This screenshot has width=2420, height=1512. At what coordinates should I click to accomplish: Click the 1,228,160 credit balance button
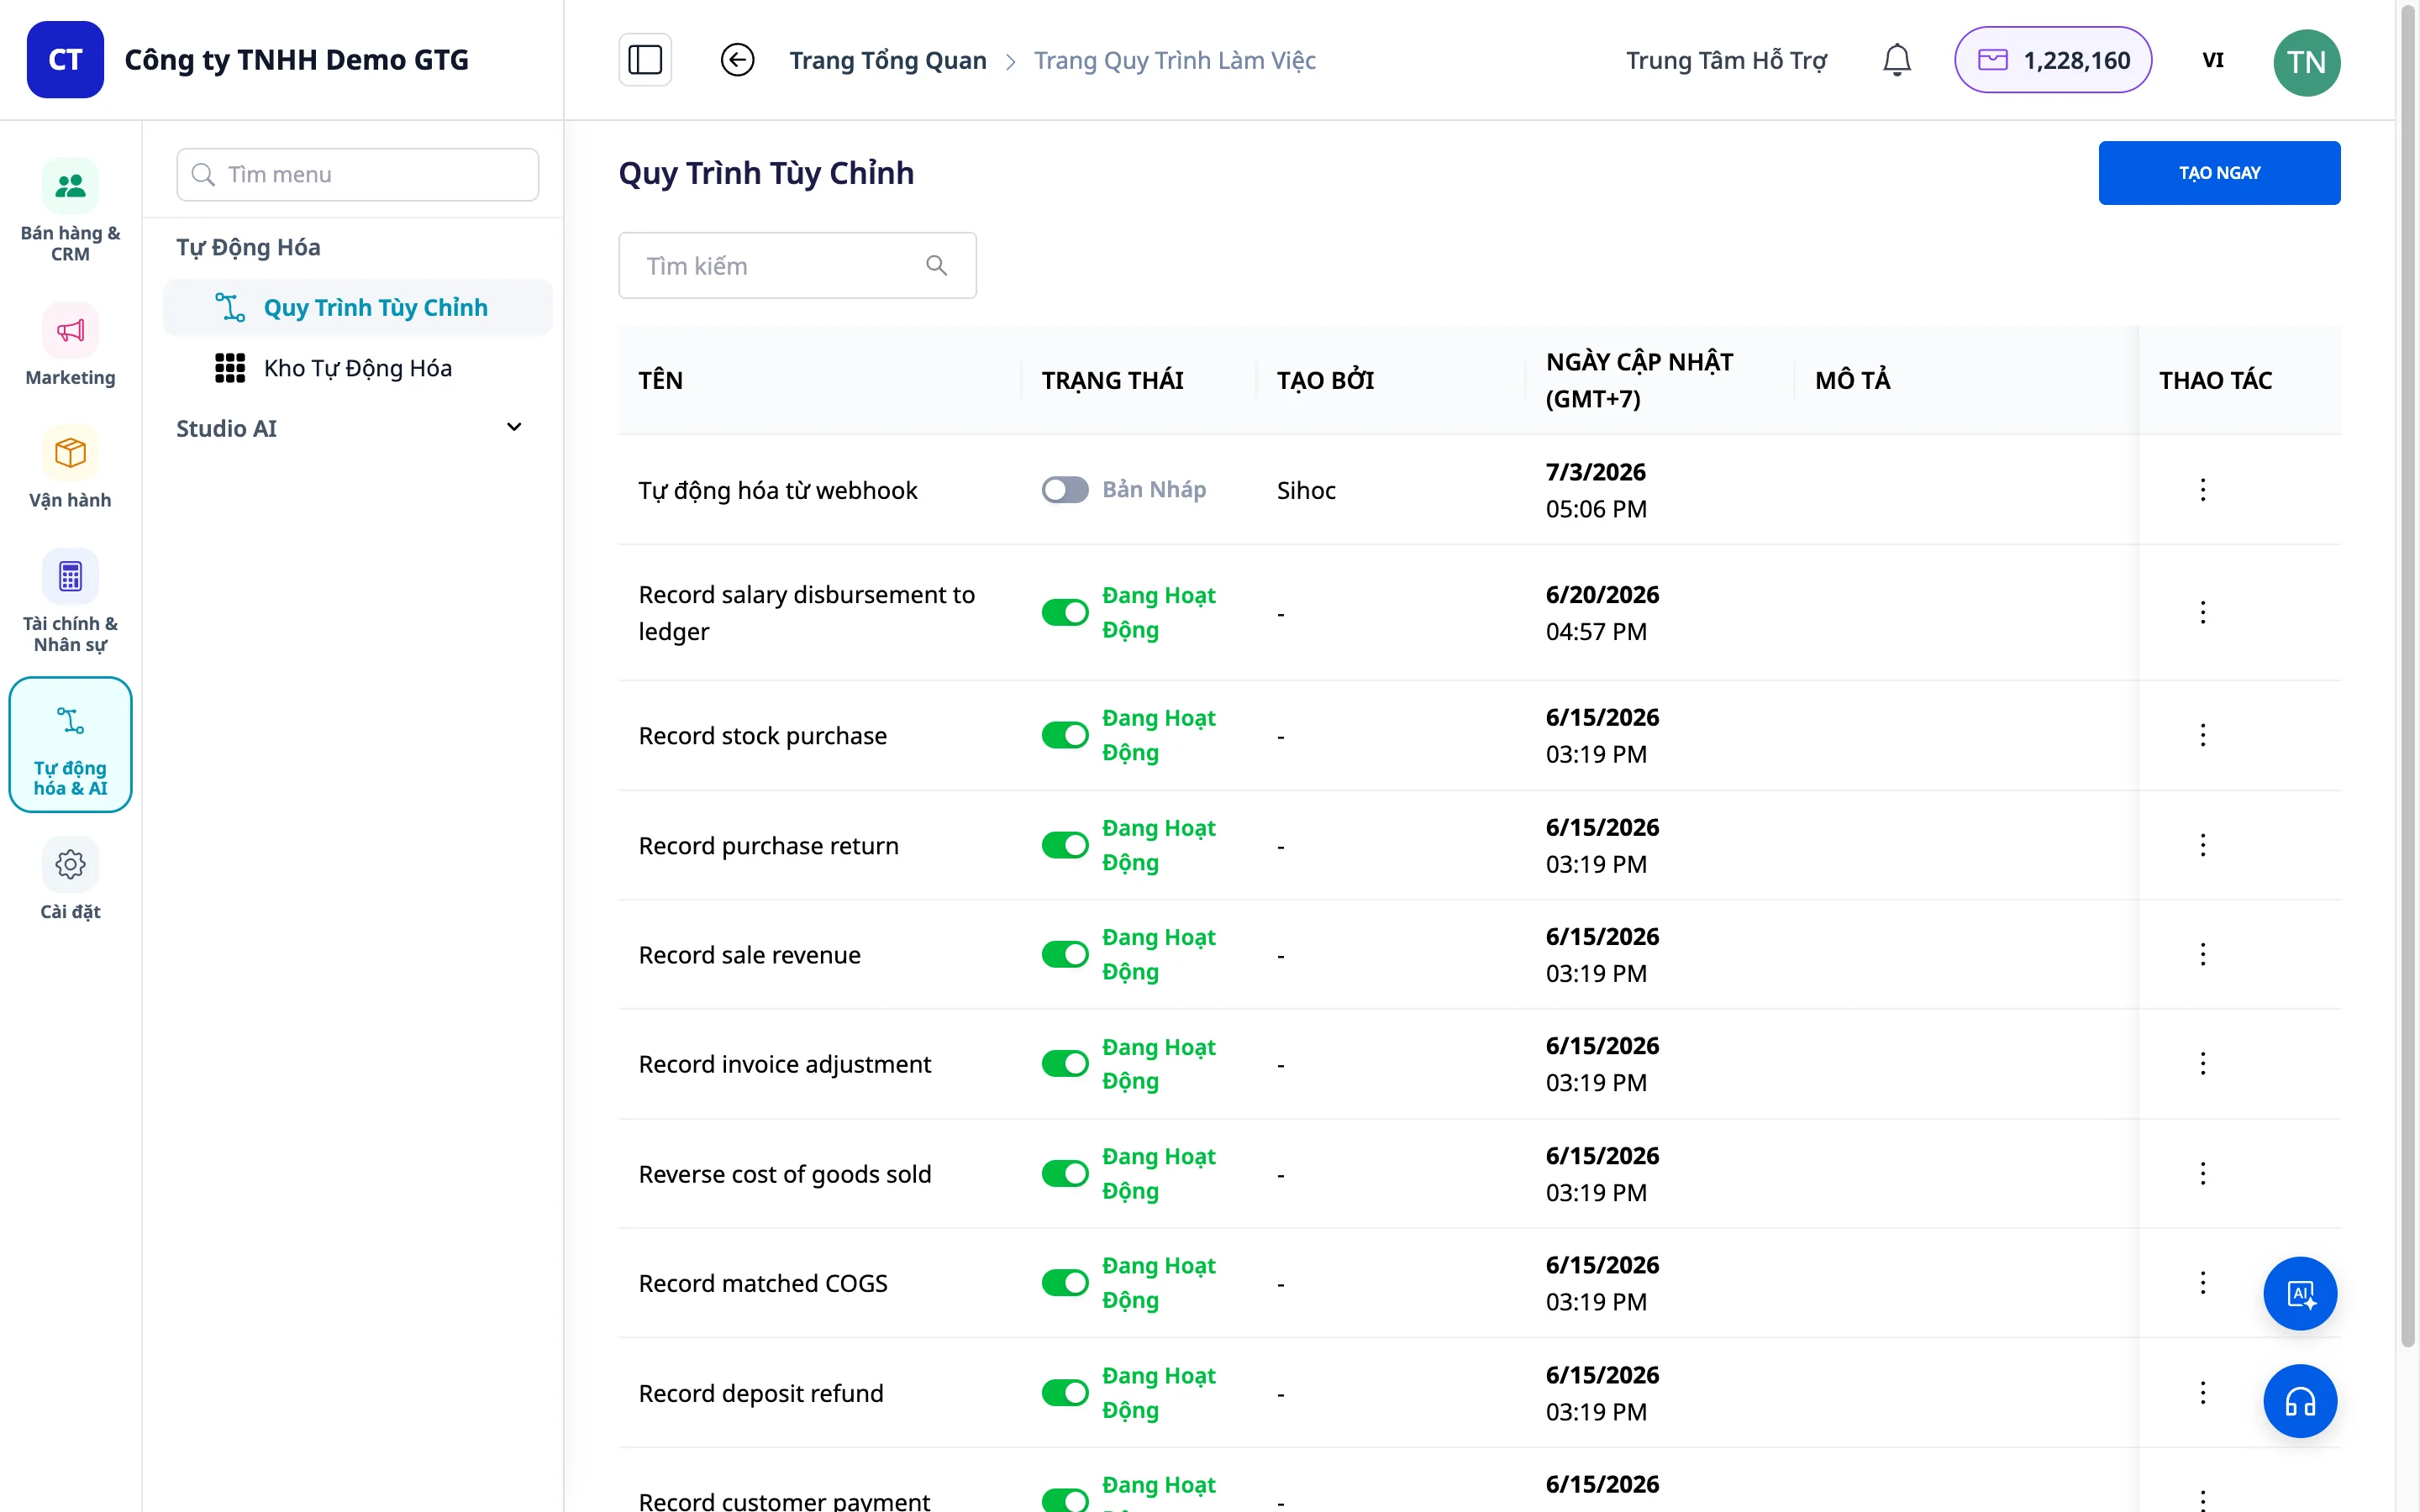point(2053,60)
